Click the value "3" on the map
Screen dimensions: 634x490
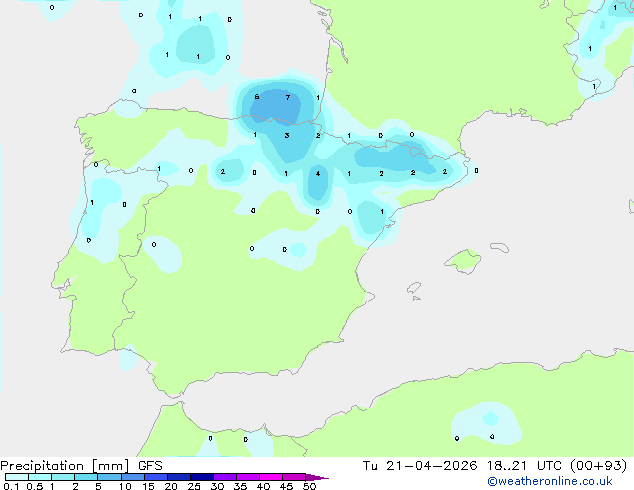(x=287, y=135)
